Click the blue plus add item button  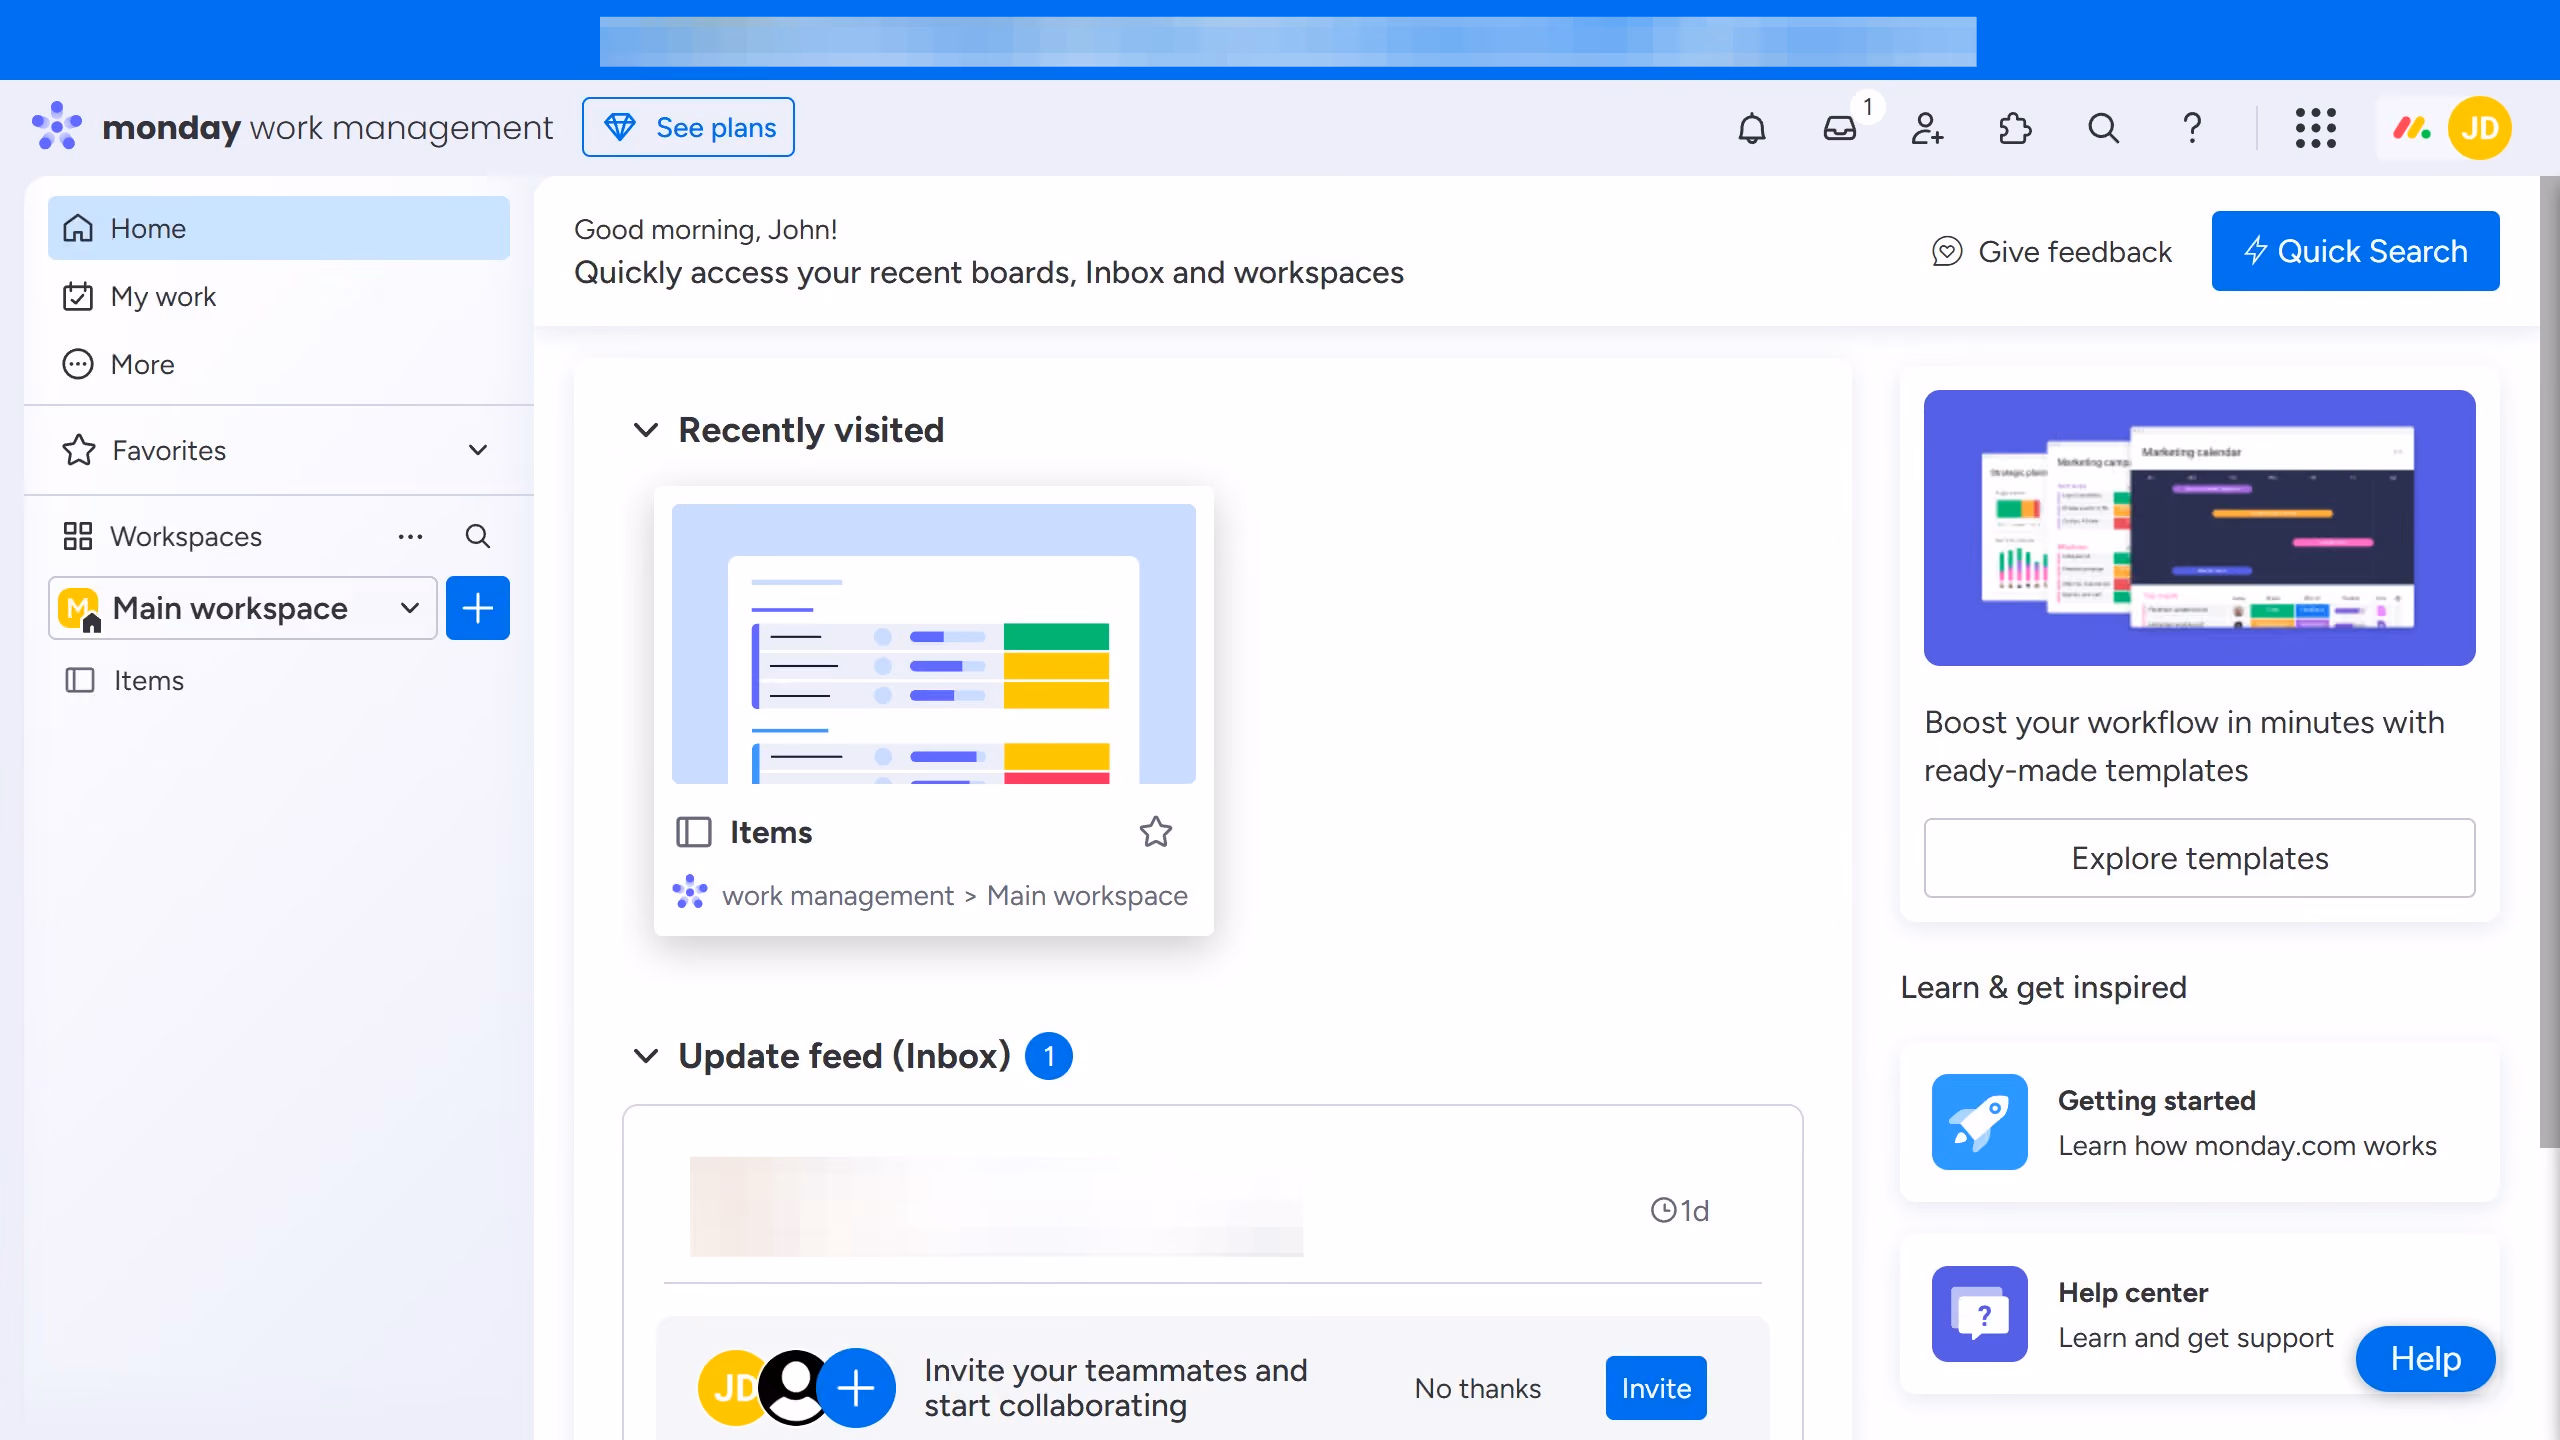point(478,608)
